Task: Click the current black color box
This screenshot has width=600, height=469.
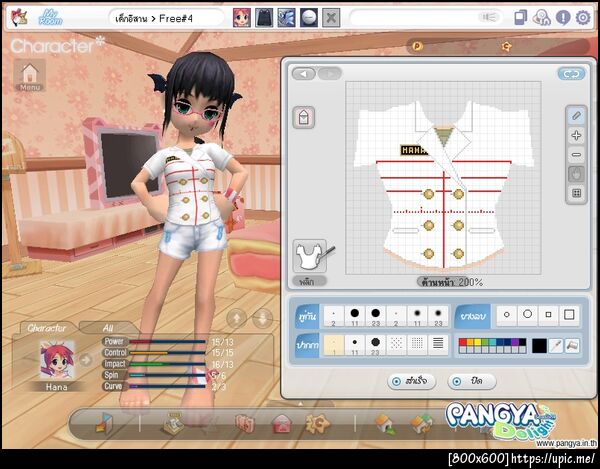Action: 539,346
